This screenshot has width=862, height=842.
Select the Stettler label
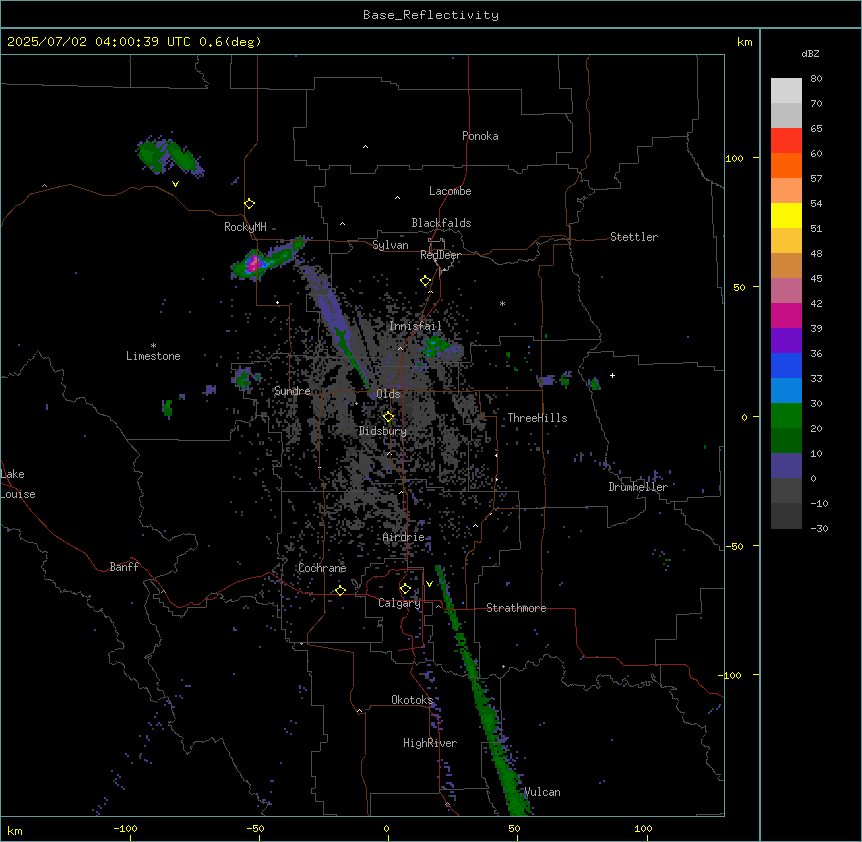pyautogui.click(x=634, y=237)
